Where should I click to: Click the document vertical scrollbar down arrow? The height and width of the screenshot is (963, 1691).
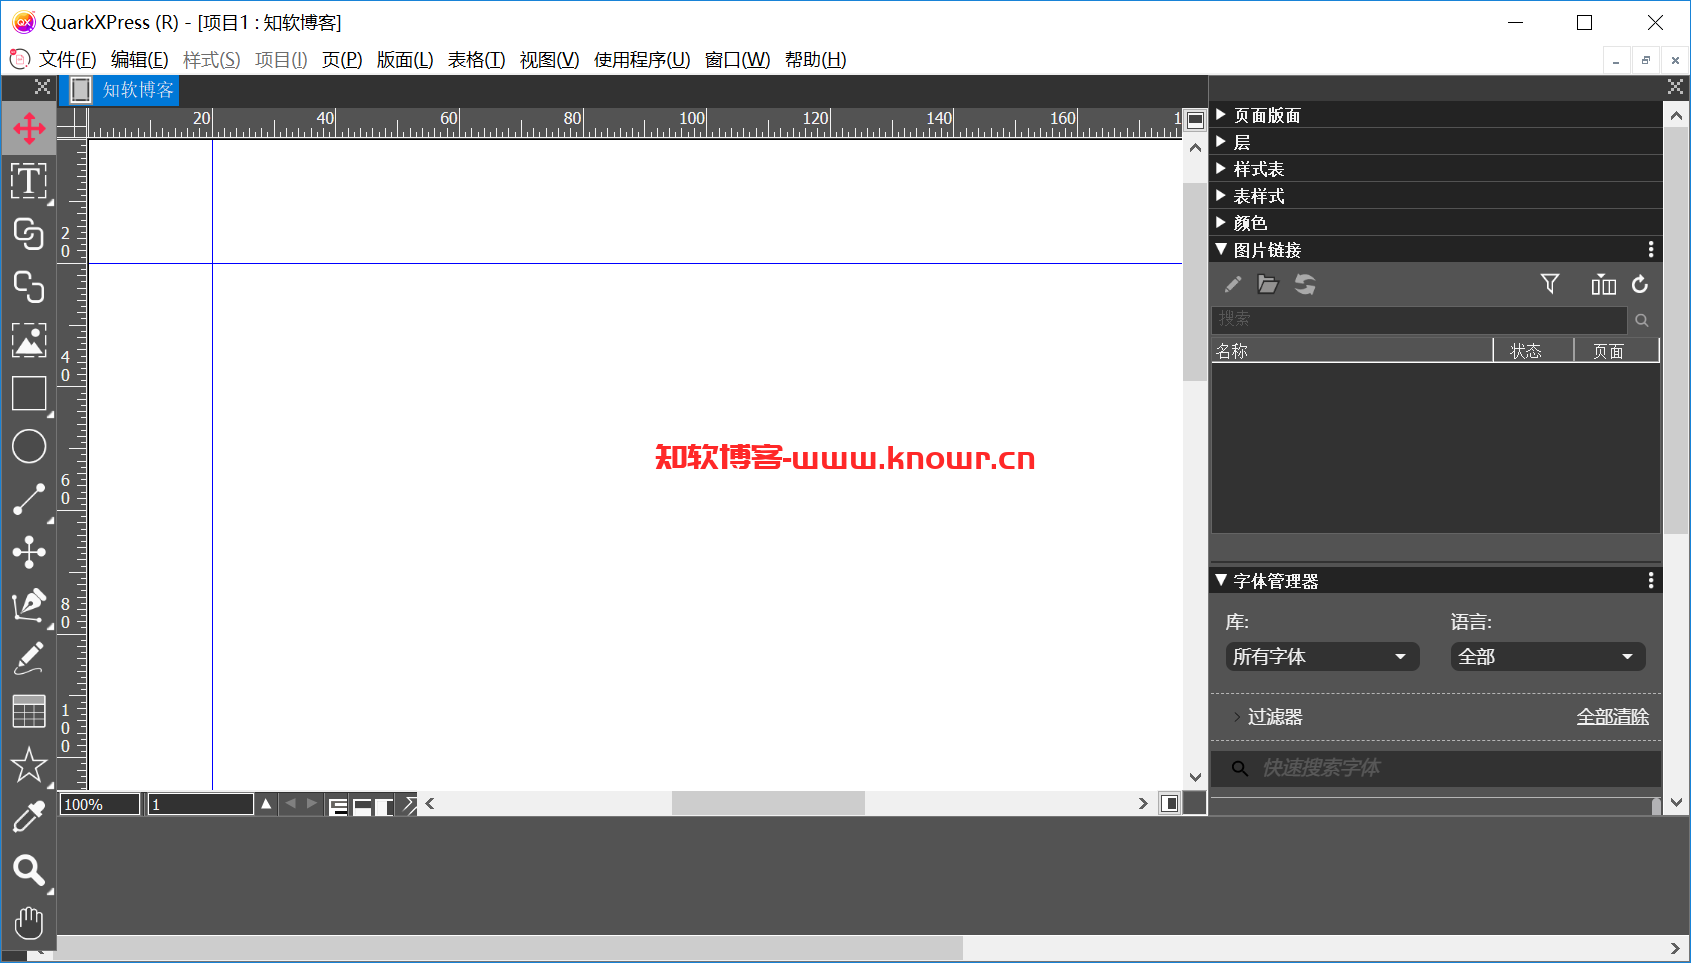click(1195, 777)
